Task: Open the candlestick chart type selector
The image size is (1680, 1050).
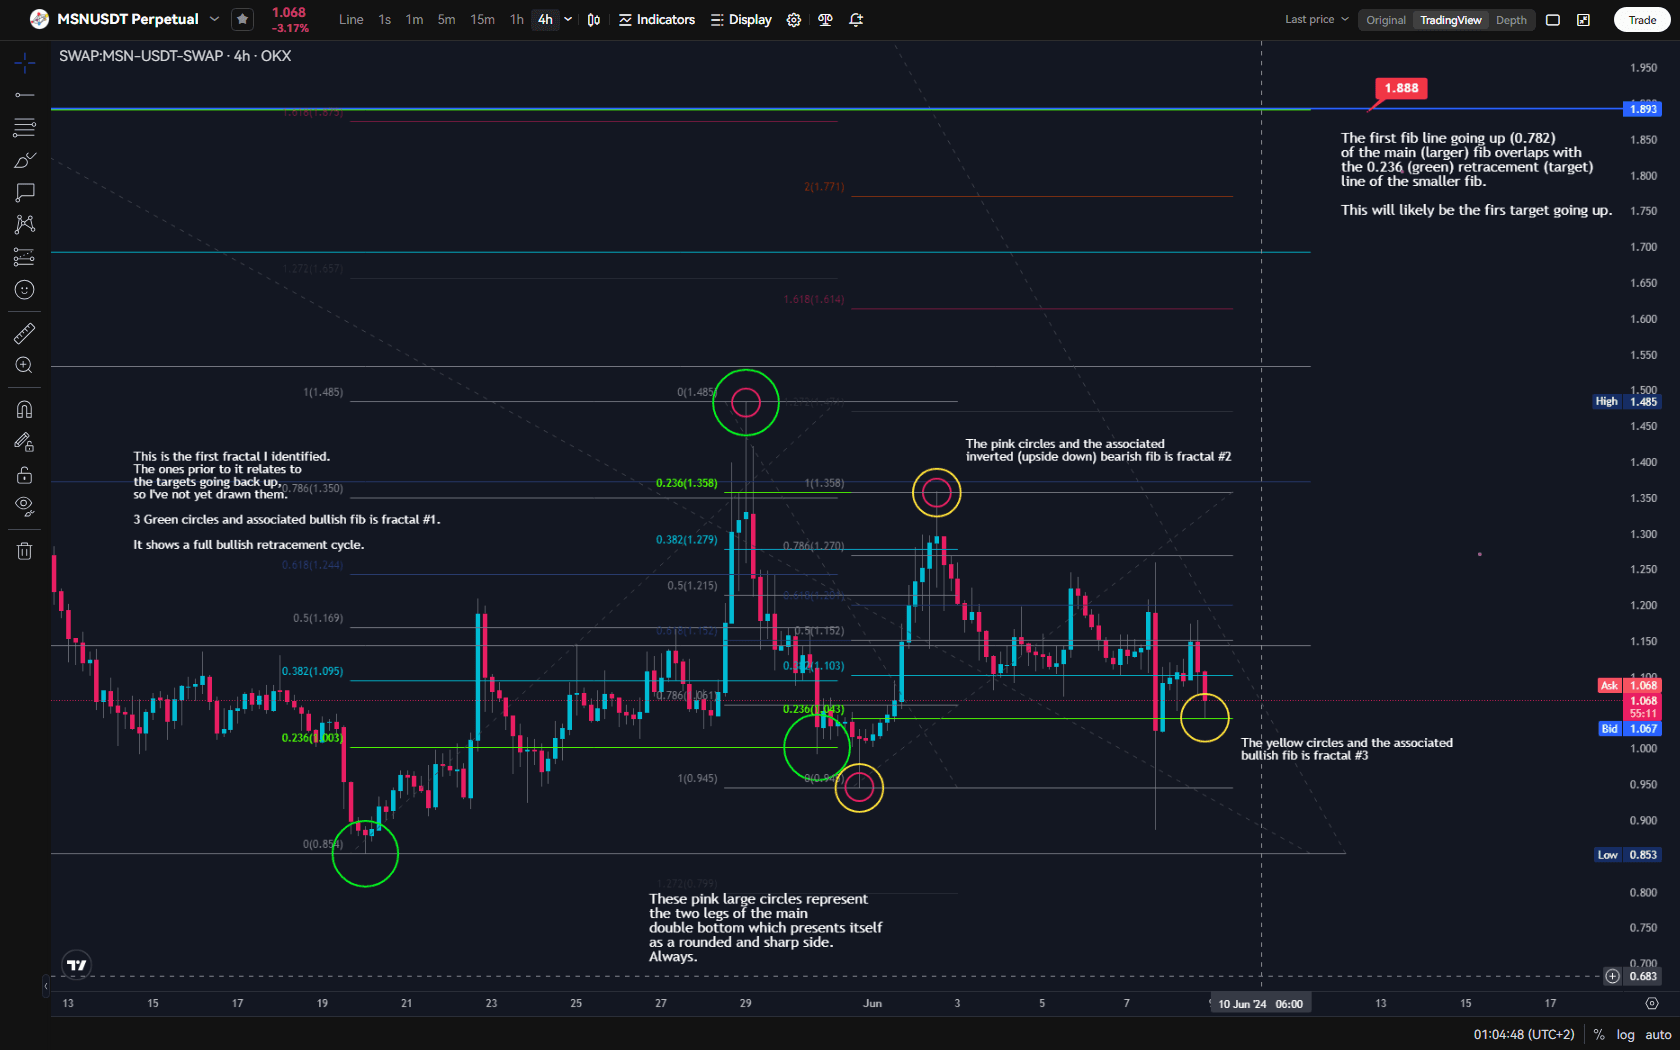Action: click(594, 20)
